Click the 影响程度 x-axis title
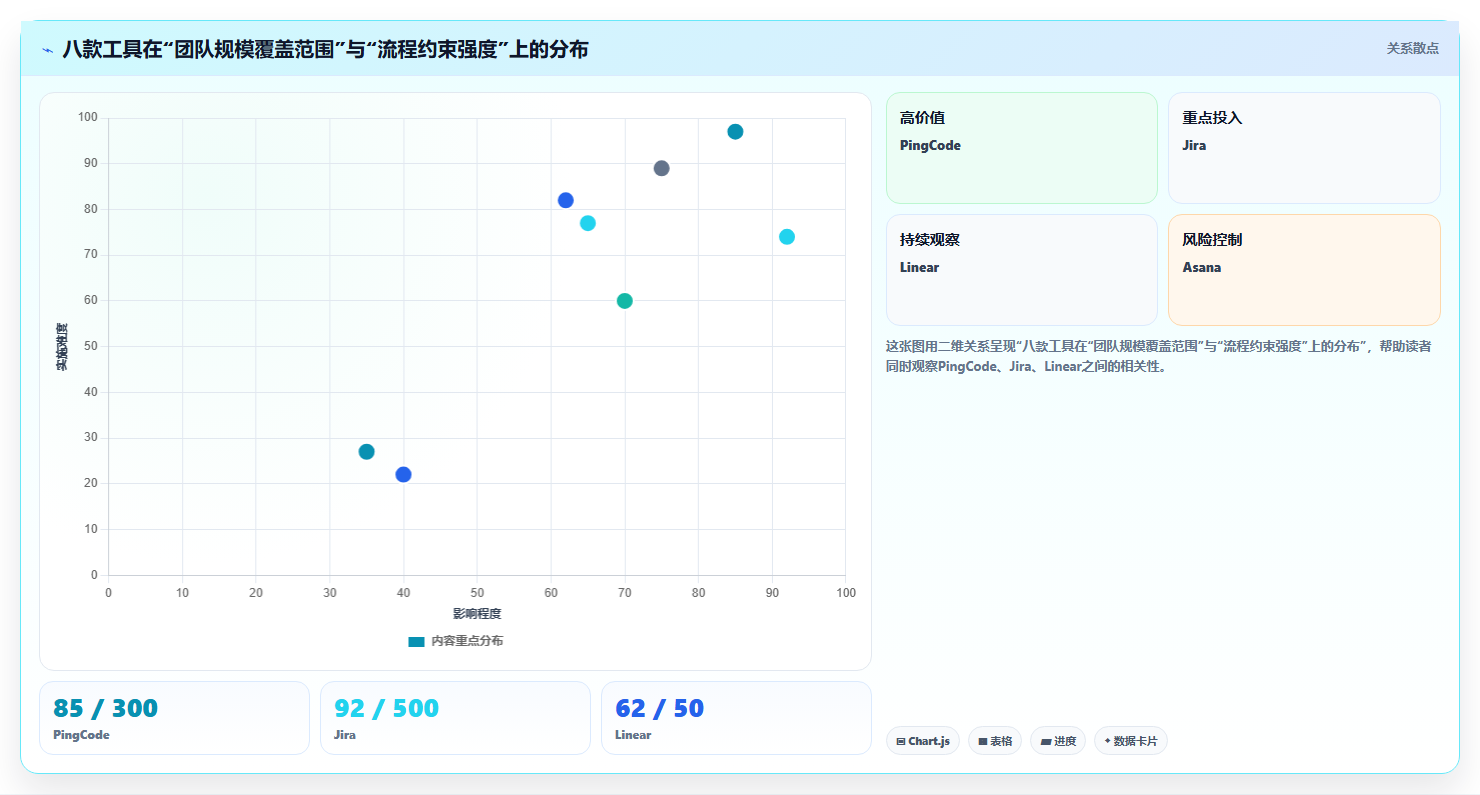Image resolution: width=1480 pixels, height=795 pixels. 477,614
